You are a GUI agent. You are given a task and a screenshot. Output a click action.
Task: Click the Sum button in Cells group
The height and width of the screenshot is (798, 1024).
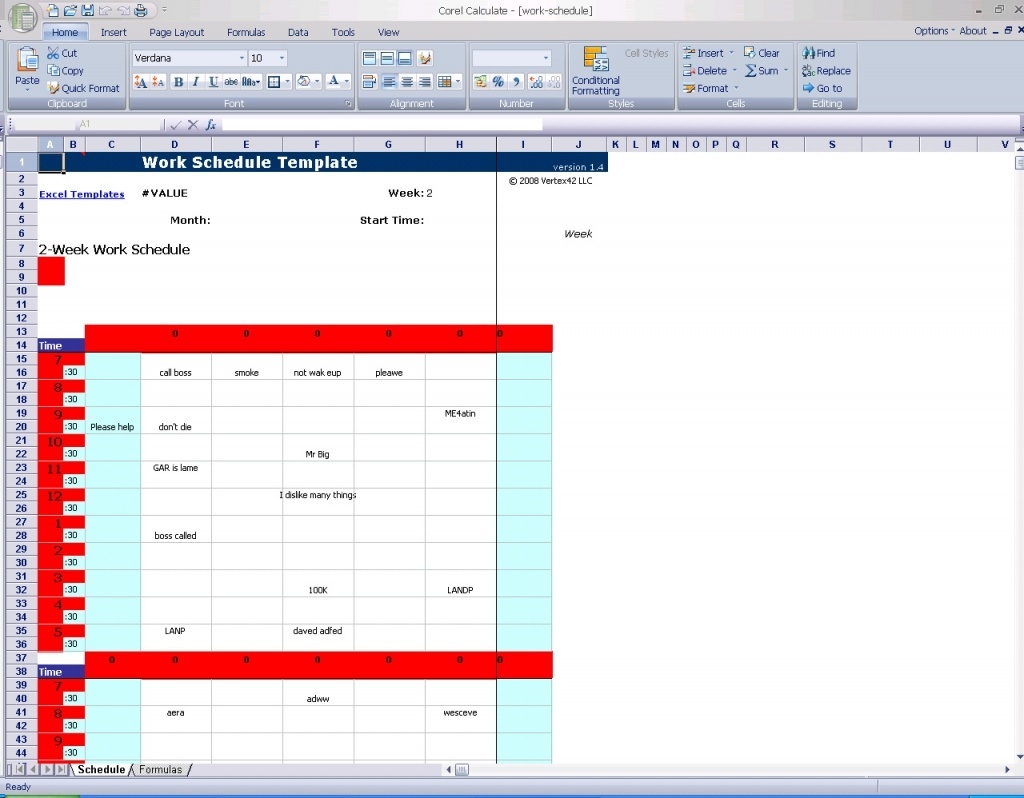[x=768, y=70]
